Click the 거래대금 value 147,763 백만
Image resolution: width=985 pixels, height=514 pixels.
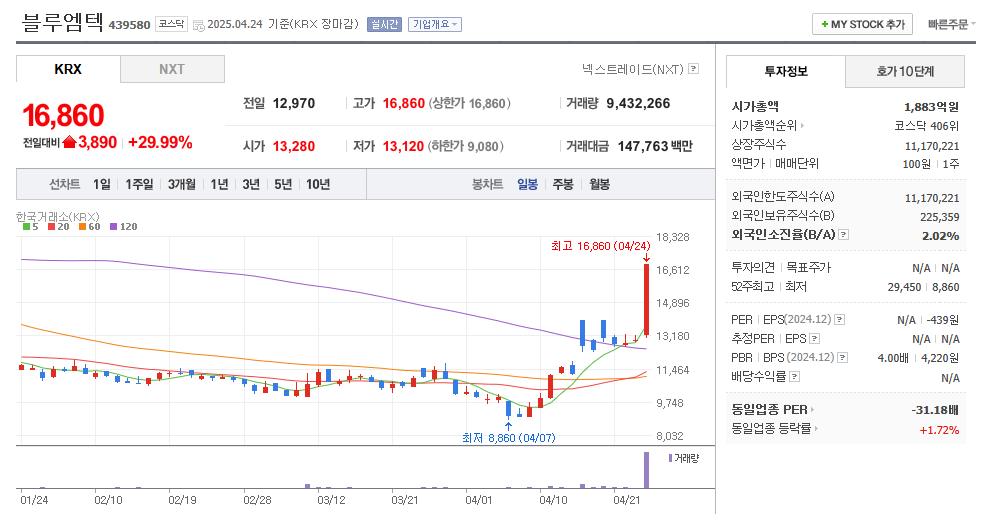655,146
